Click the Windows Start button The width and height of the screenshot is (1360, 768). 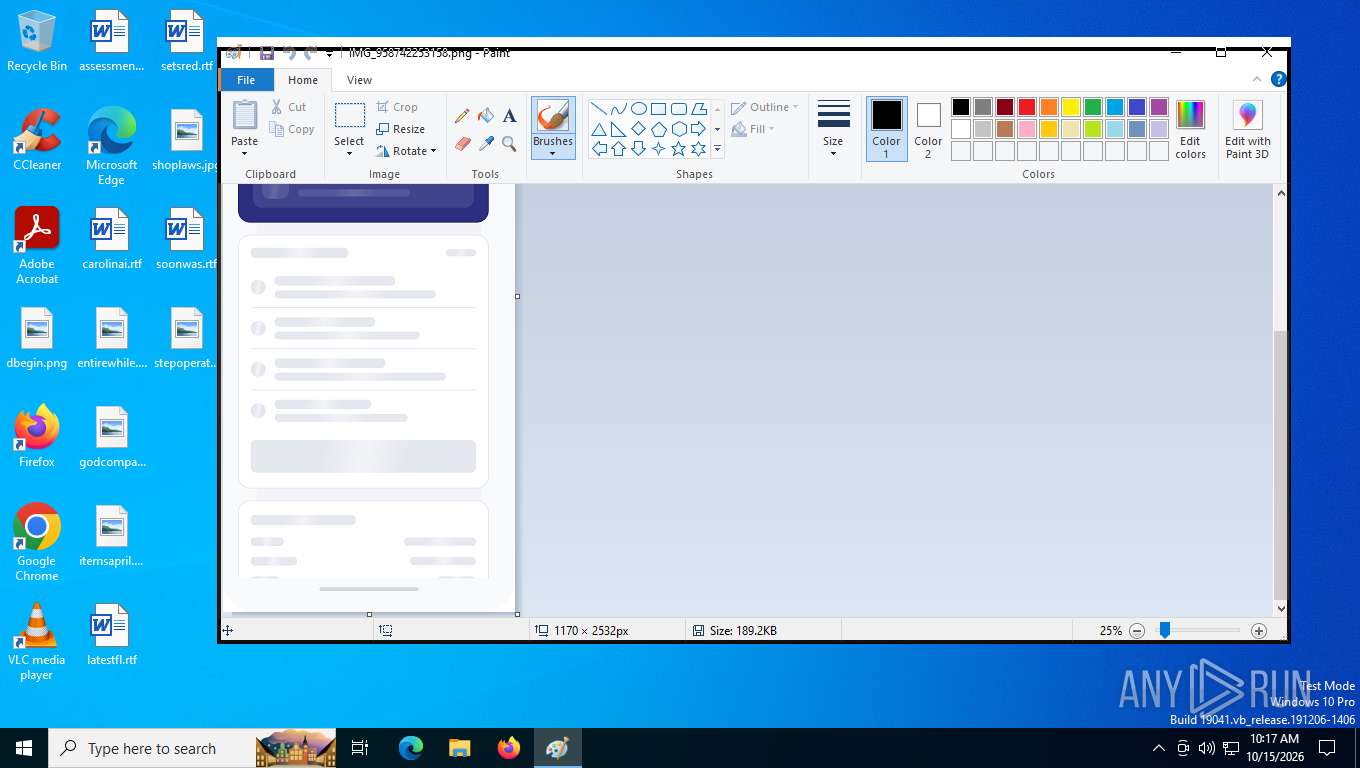point(24,748)
